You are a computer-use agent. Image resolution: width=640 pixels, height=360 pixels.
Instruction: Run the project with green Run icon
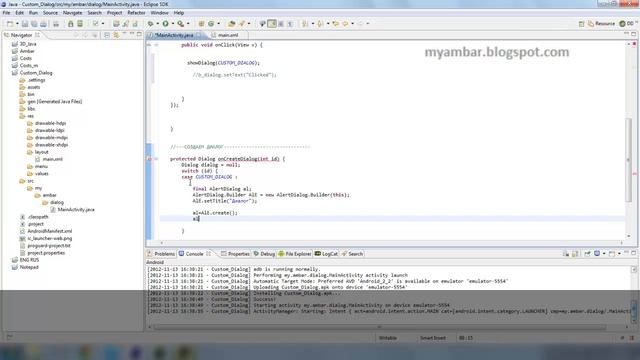coord(165,24)
